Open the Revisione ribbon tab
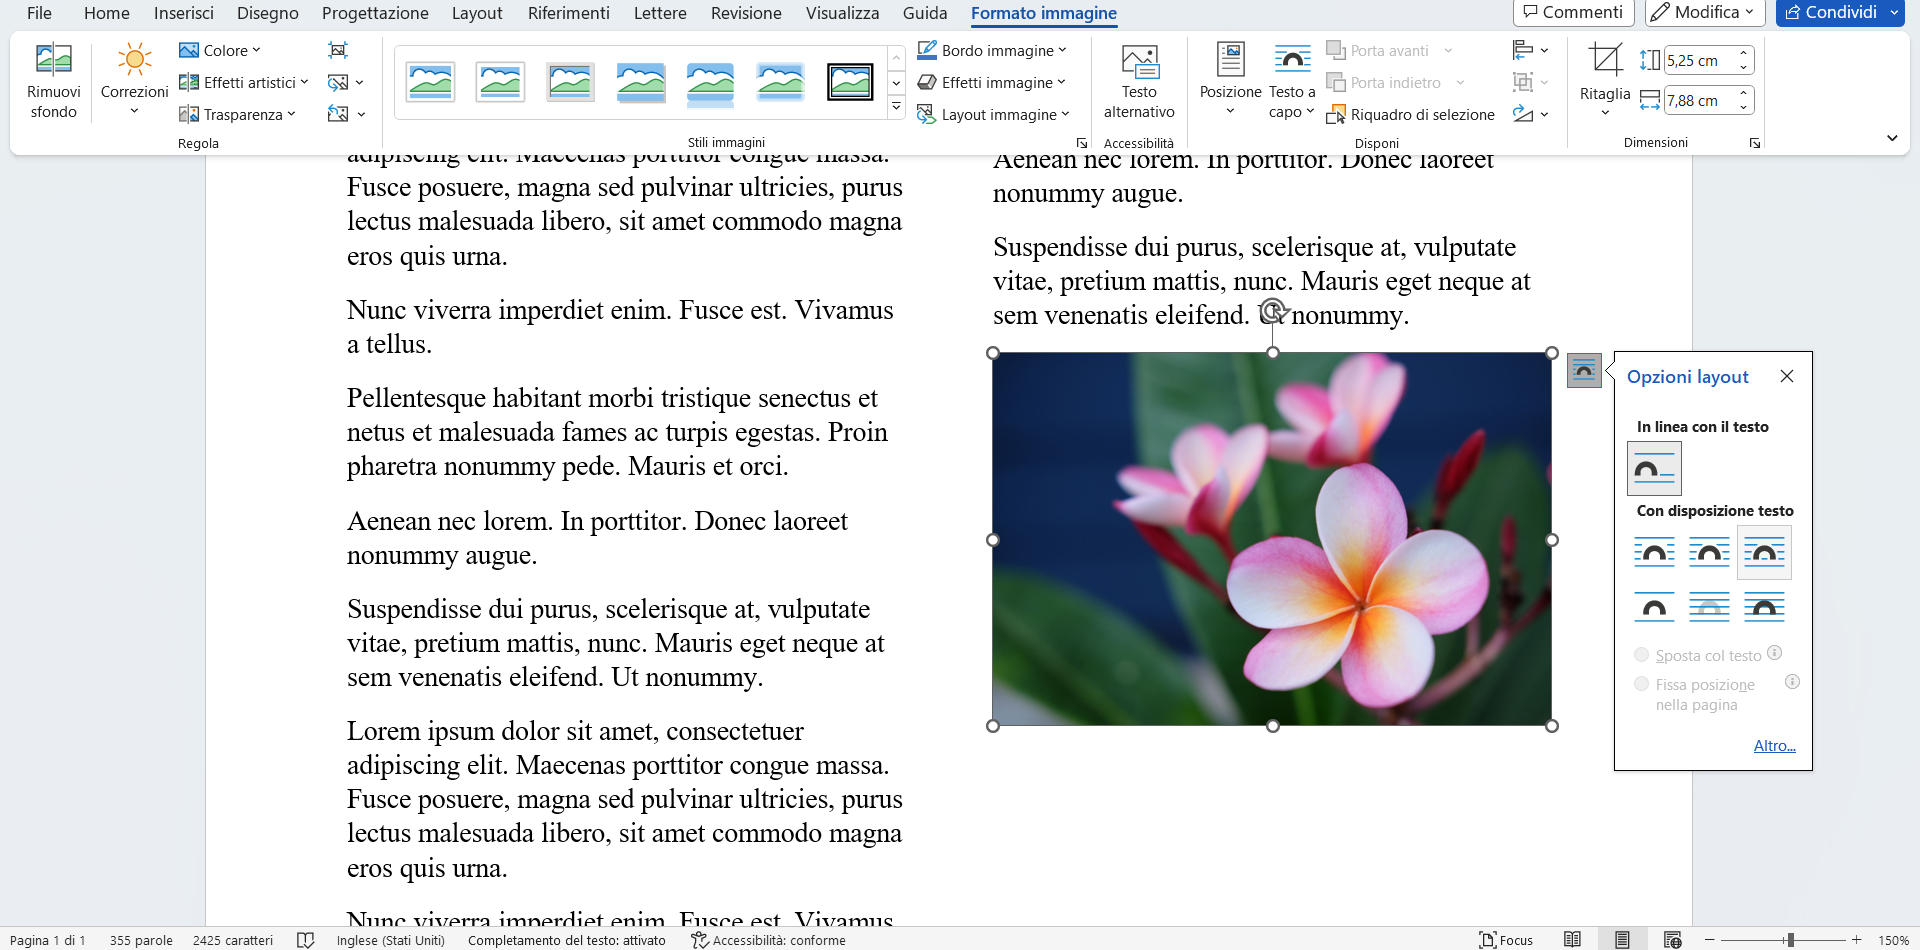 [x=746, y=13]
